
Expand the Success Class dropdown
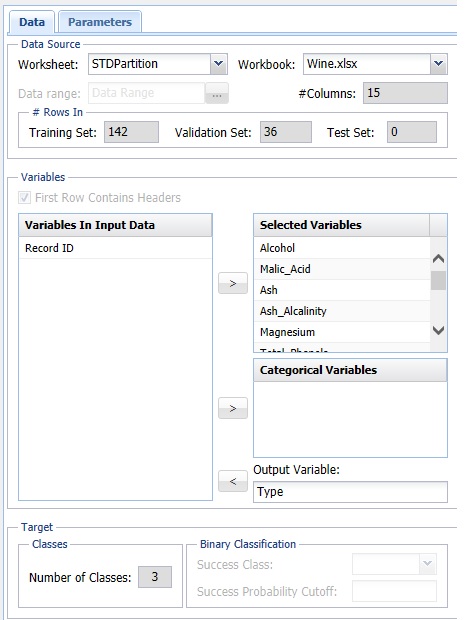tap(427, 564)
